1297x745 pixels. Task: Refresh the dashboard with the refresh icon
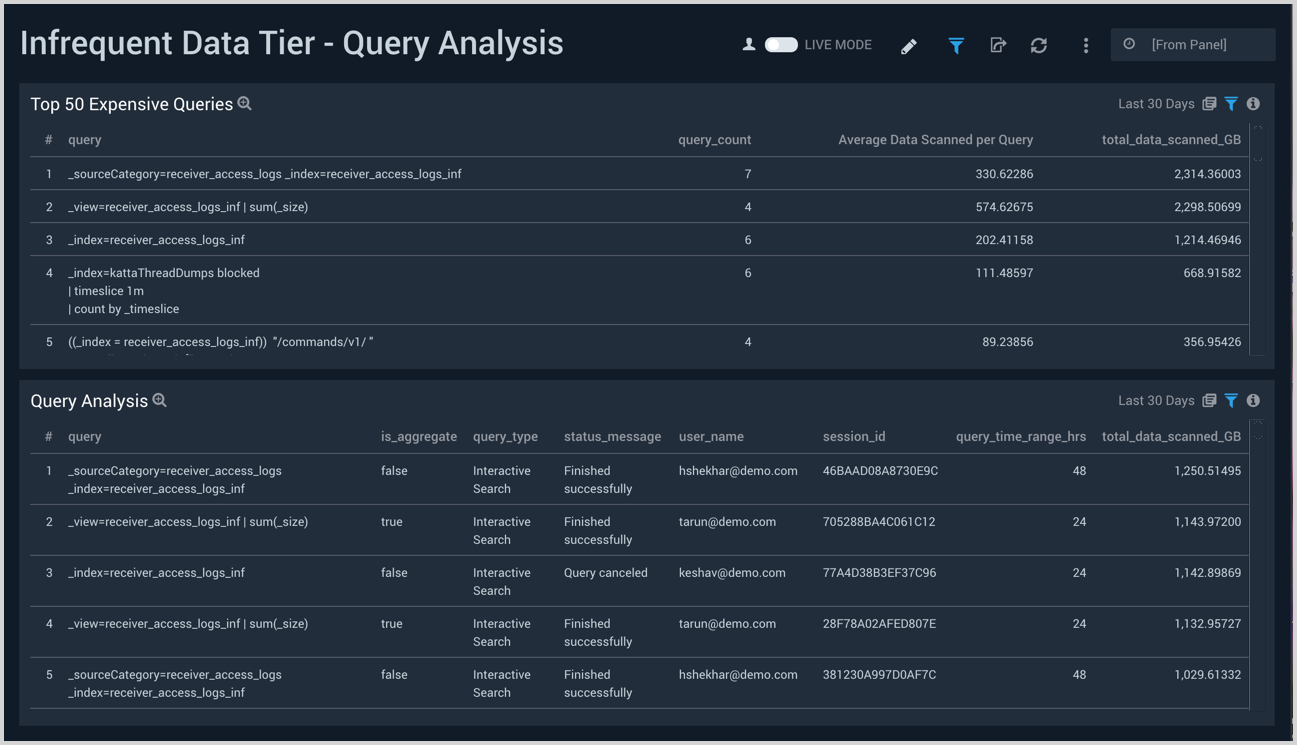pos(1039,45)
